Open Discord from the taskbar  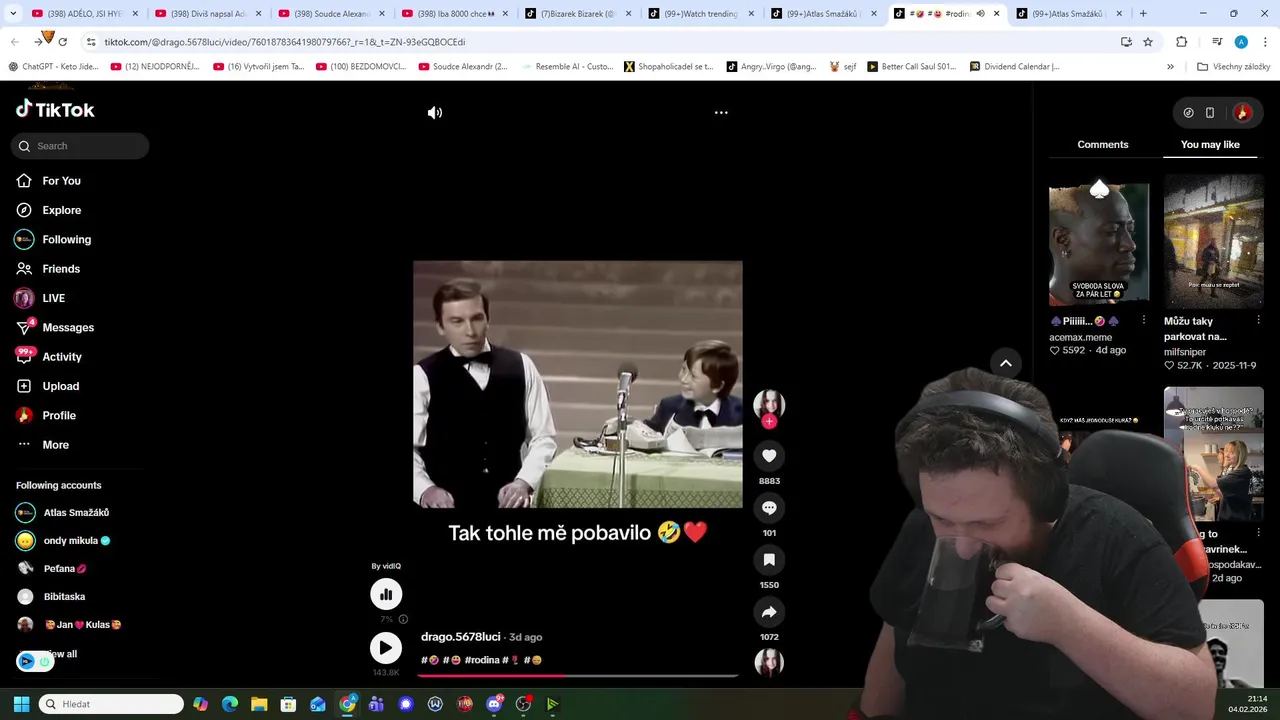click(494, 704)
